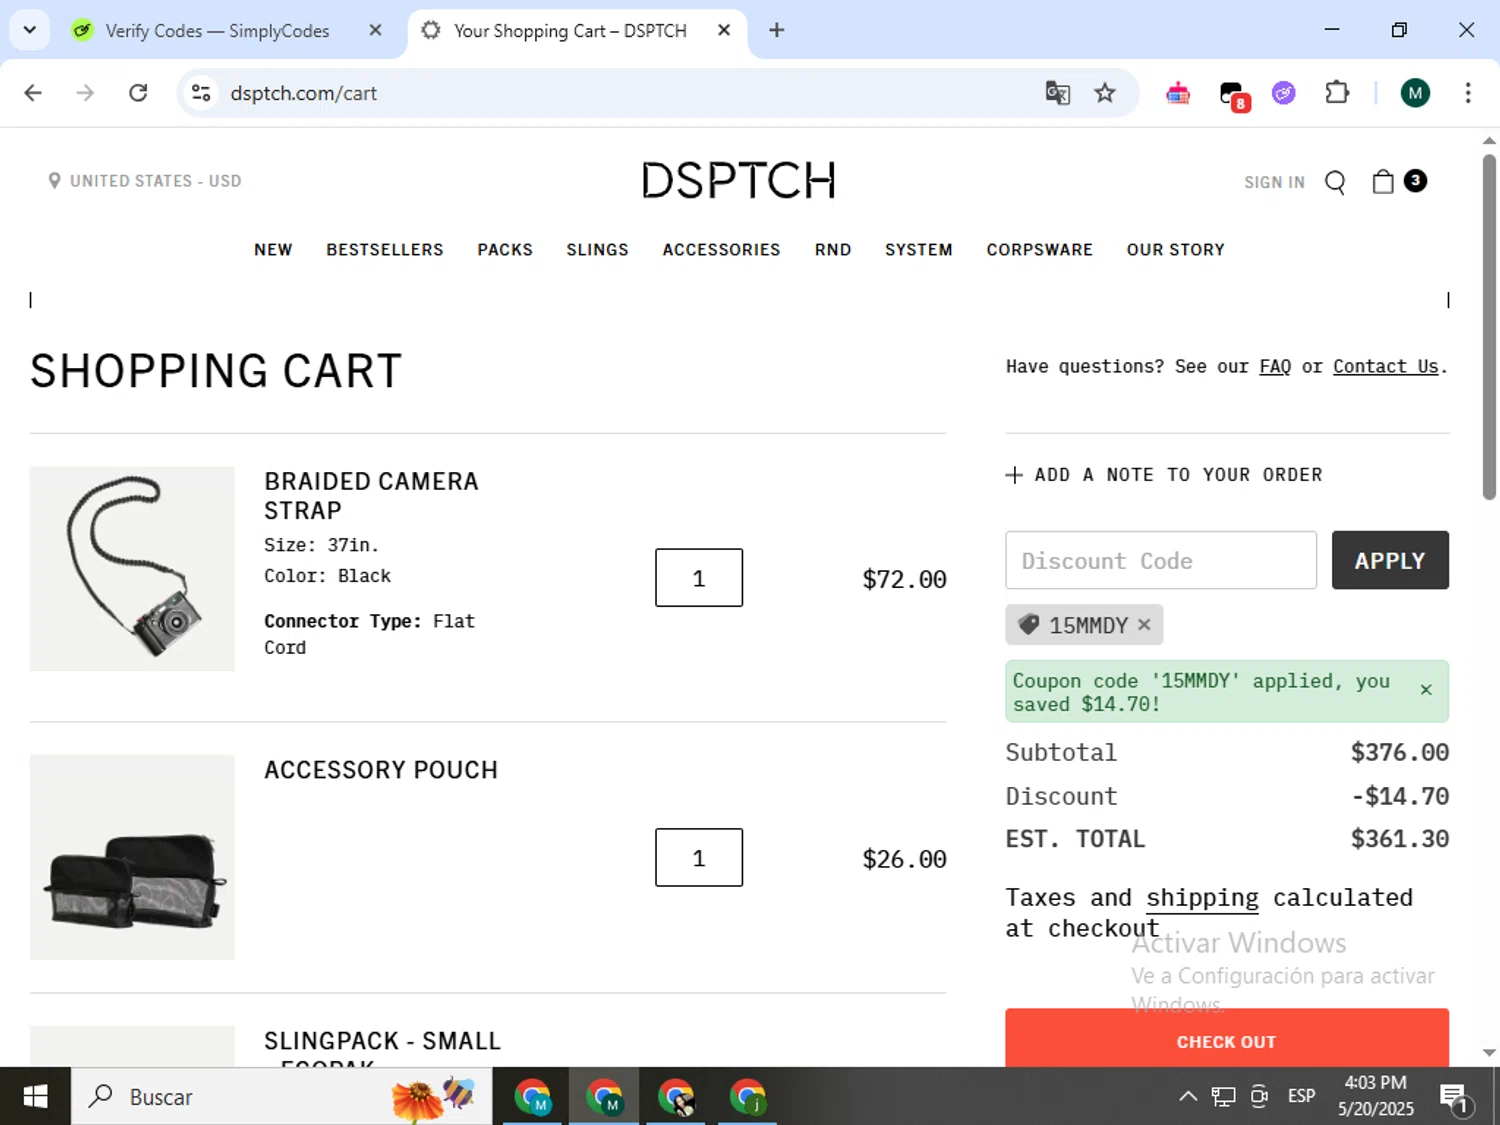This screenshot has height=1125, width=1500.
Task: Open the shopping bag cart icon
Action: point(1383,181)
